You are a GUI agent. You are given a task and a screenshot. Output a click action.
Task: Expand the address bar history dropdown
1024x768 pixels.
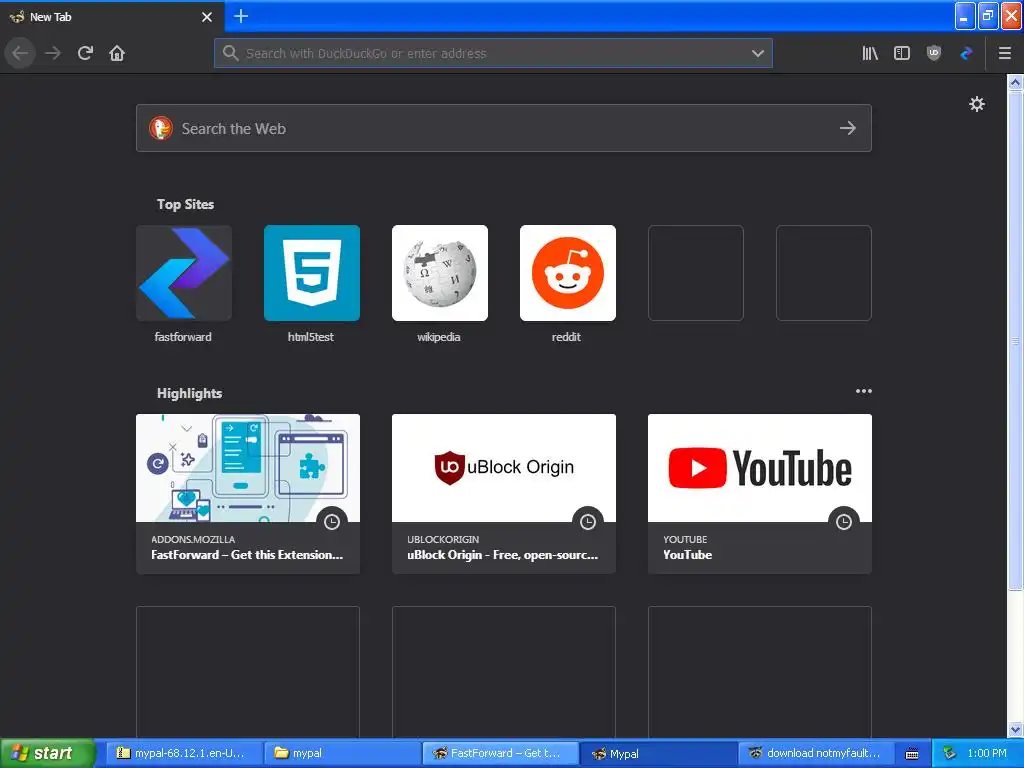pyautogui.click(x=758, y=53)
